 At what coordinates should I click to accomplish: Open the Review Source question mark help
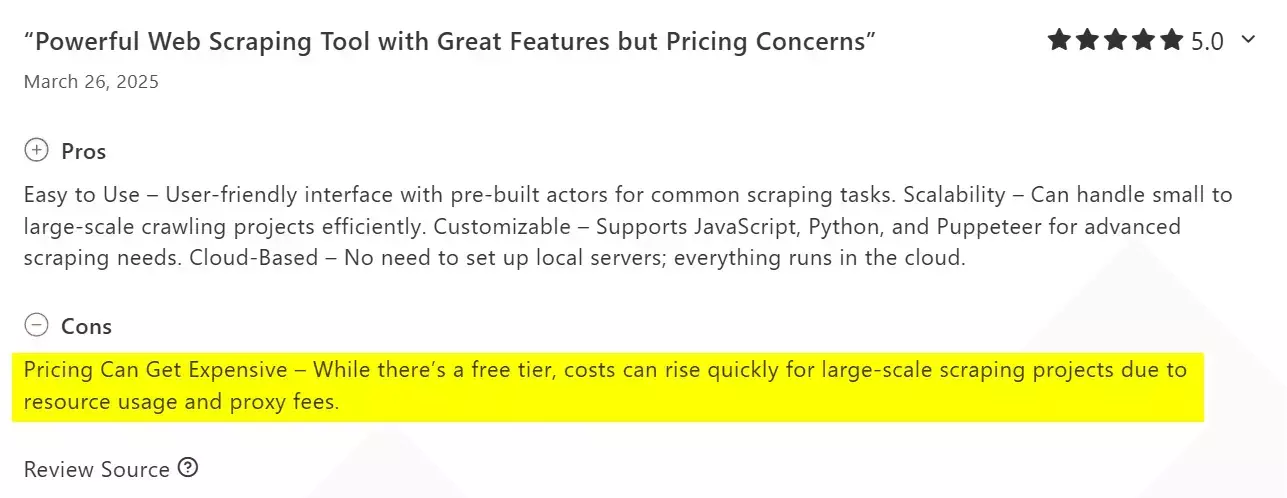[188, 467]
